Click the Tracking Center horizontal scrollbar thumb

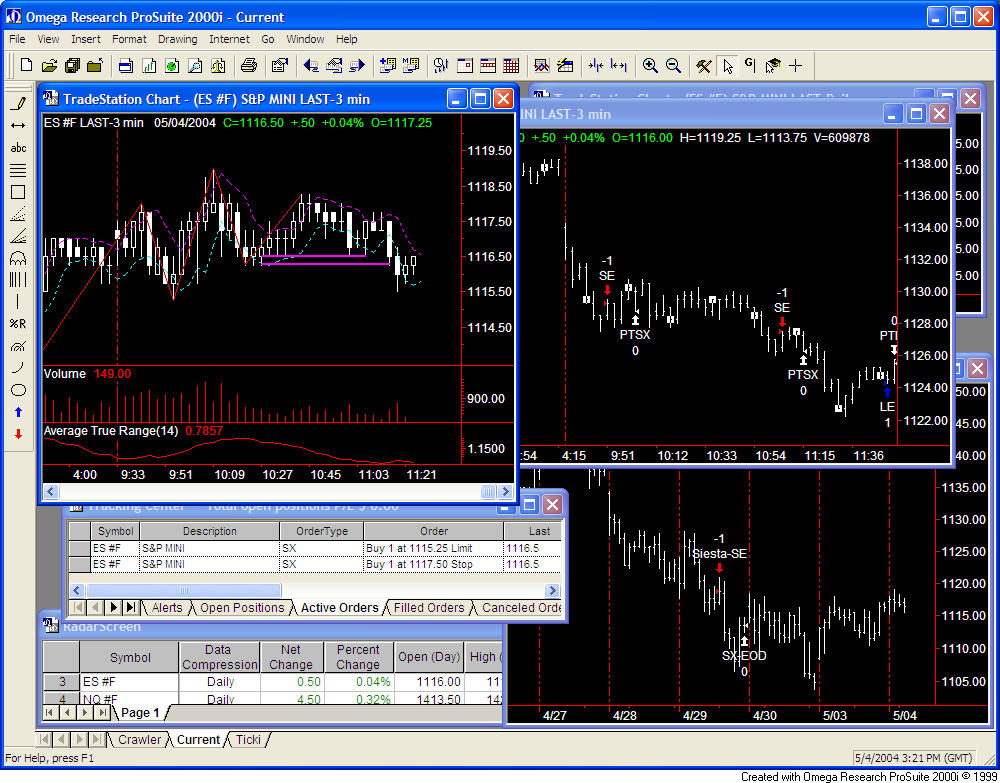[184, 590]
